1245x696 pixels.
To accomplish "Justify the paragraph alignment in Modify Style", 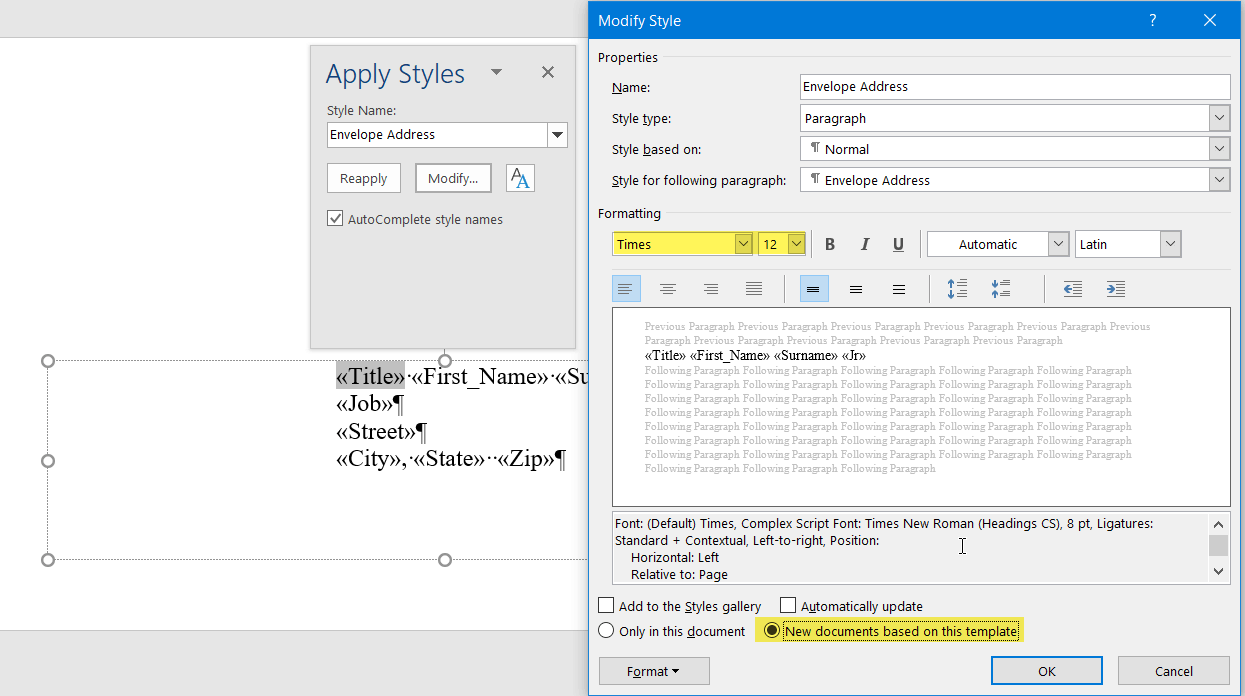I will [x=754, y=289].
